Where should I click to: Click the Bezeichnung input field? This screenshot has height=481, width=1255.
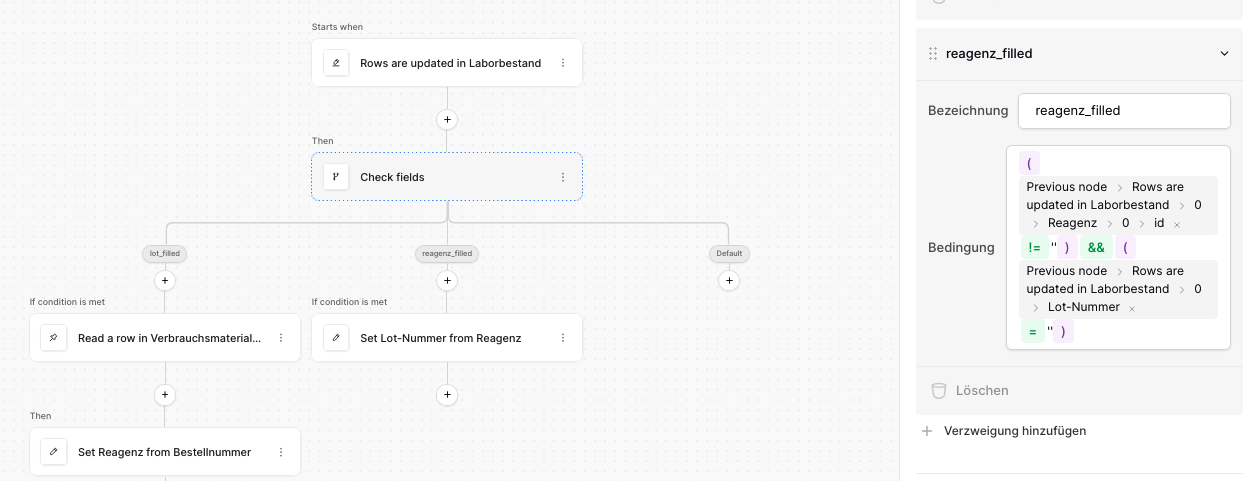(x=1124, y=111)
